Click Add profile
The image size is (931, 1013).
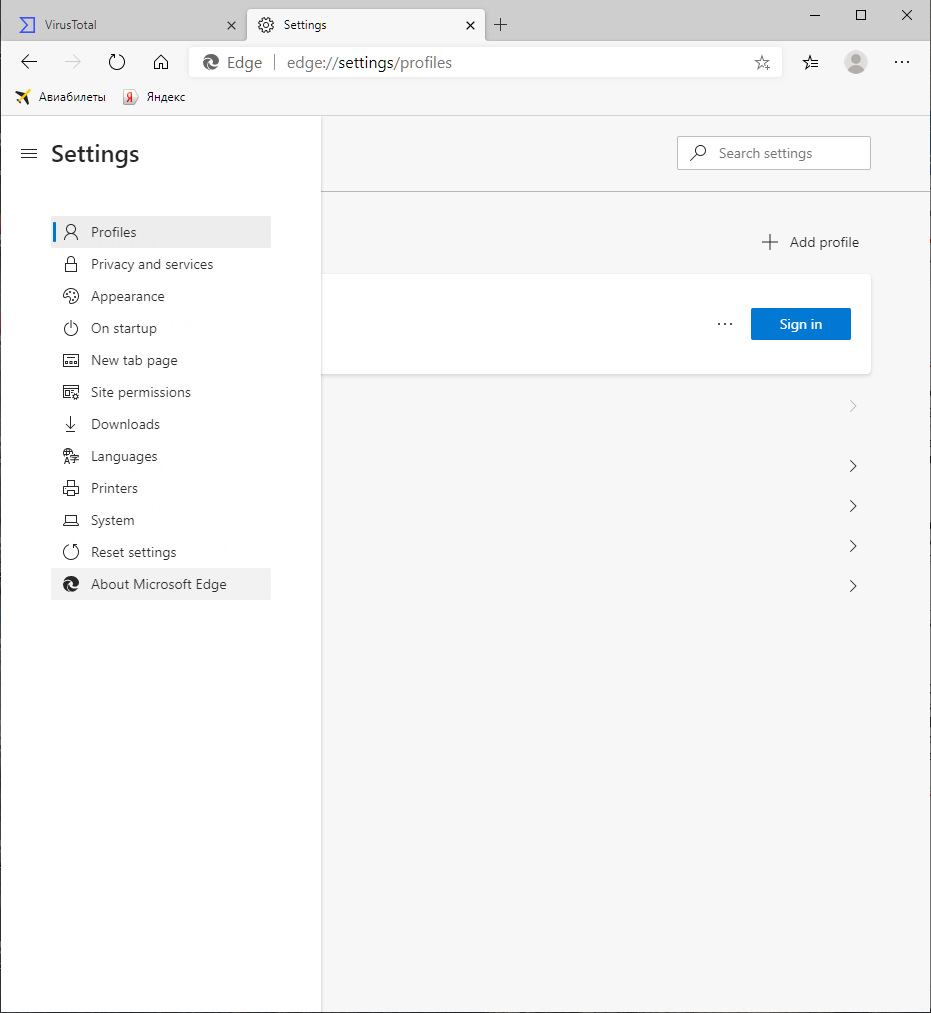point(810,241)
